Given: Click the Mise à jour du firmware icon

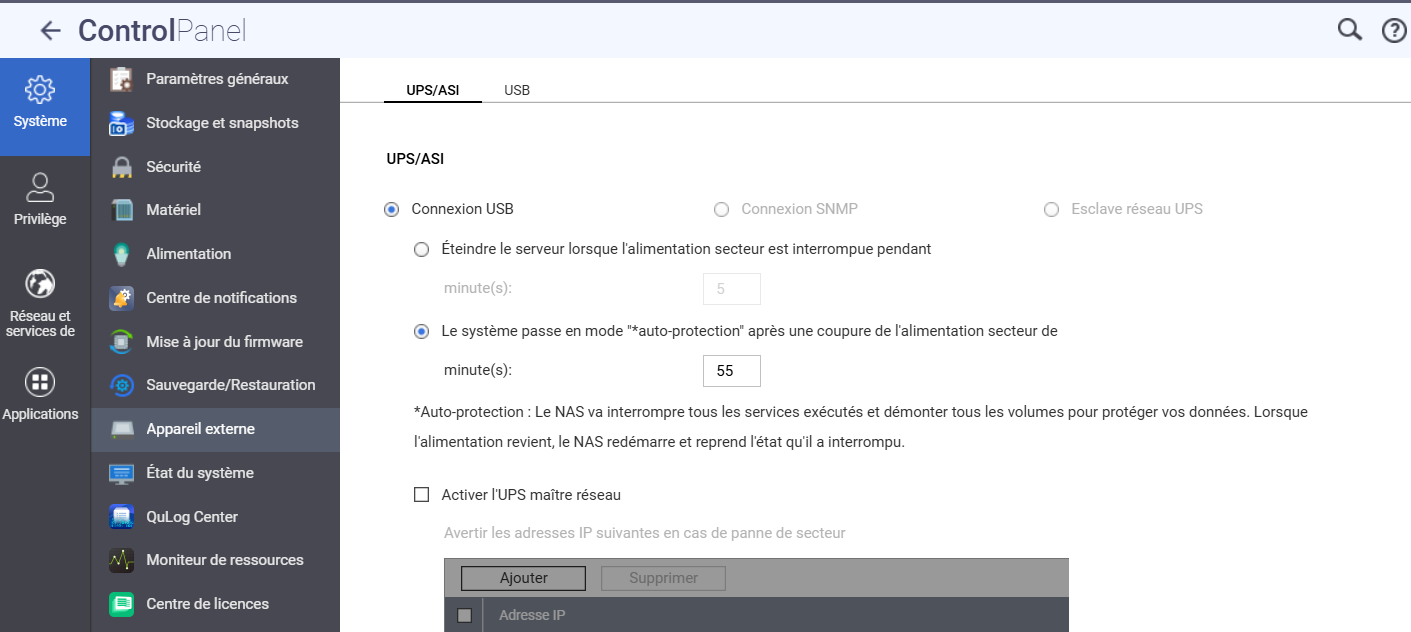Looking at the screenshot, I should pos(121,342).
